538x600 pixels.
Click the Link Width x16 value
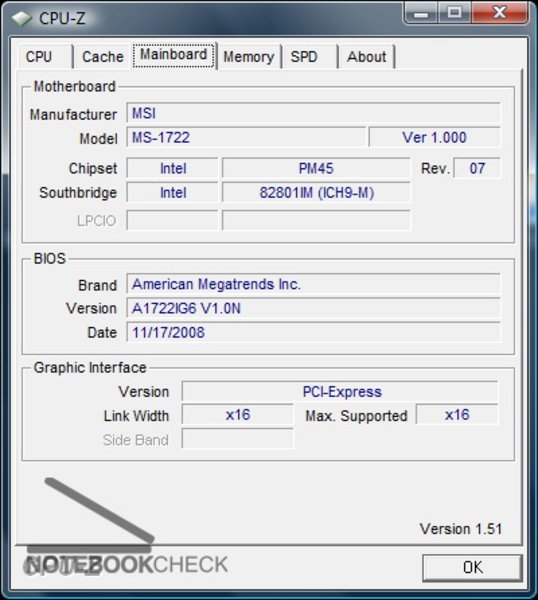click(x=238, y=415)
